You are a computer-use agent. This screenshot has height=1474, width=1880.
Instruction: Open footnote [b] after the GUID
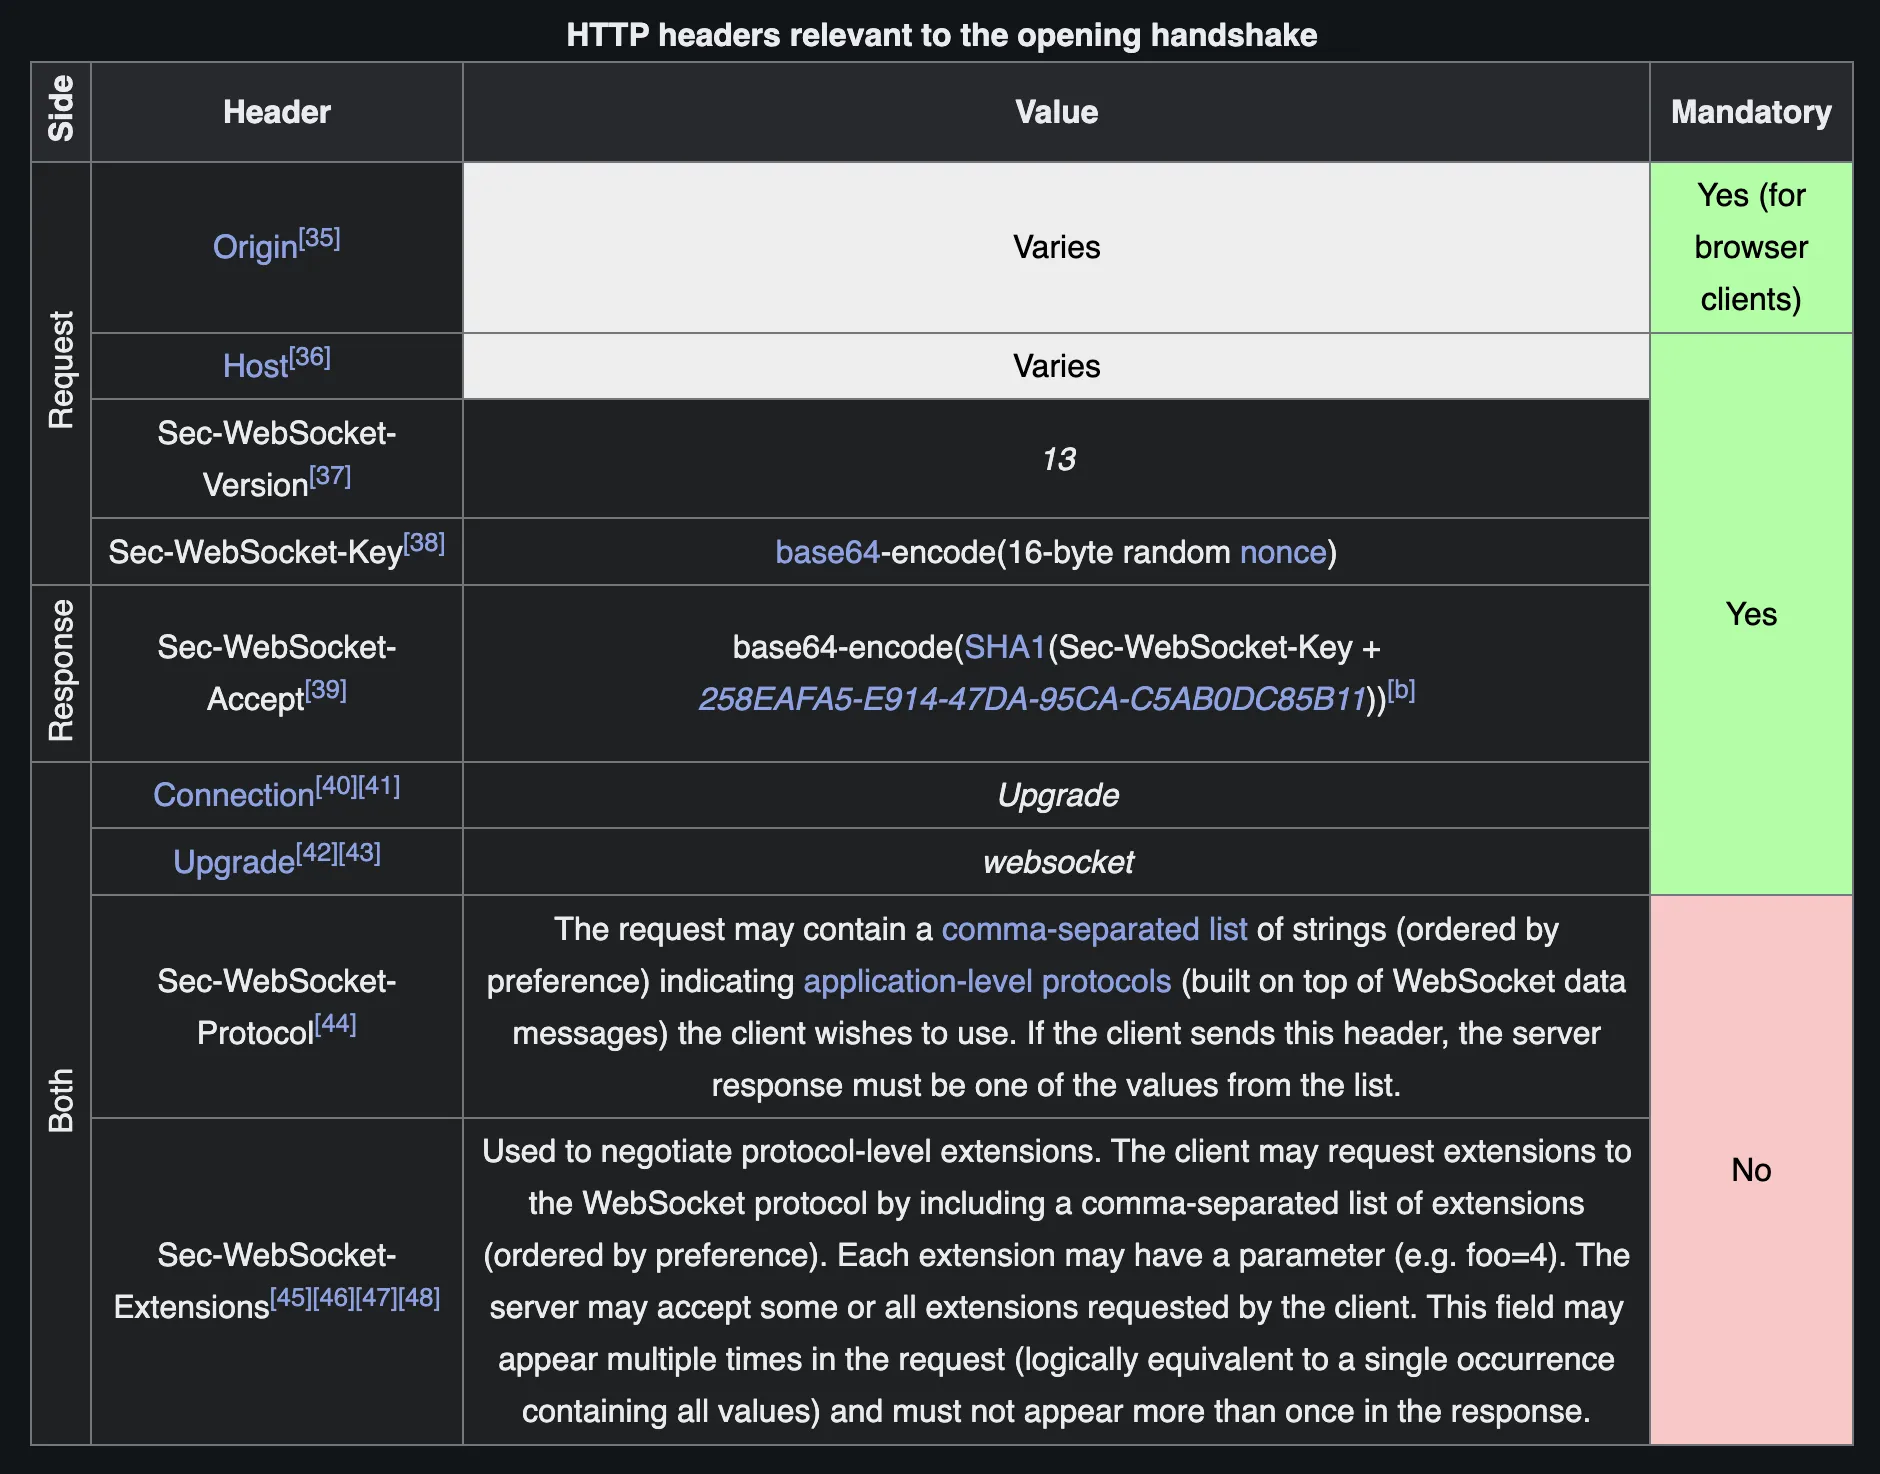[1402, 690]
